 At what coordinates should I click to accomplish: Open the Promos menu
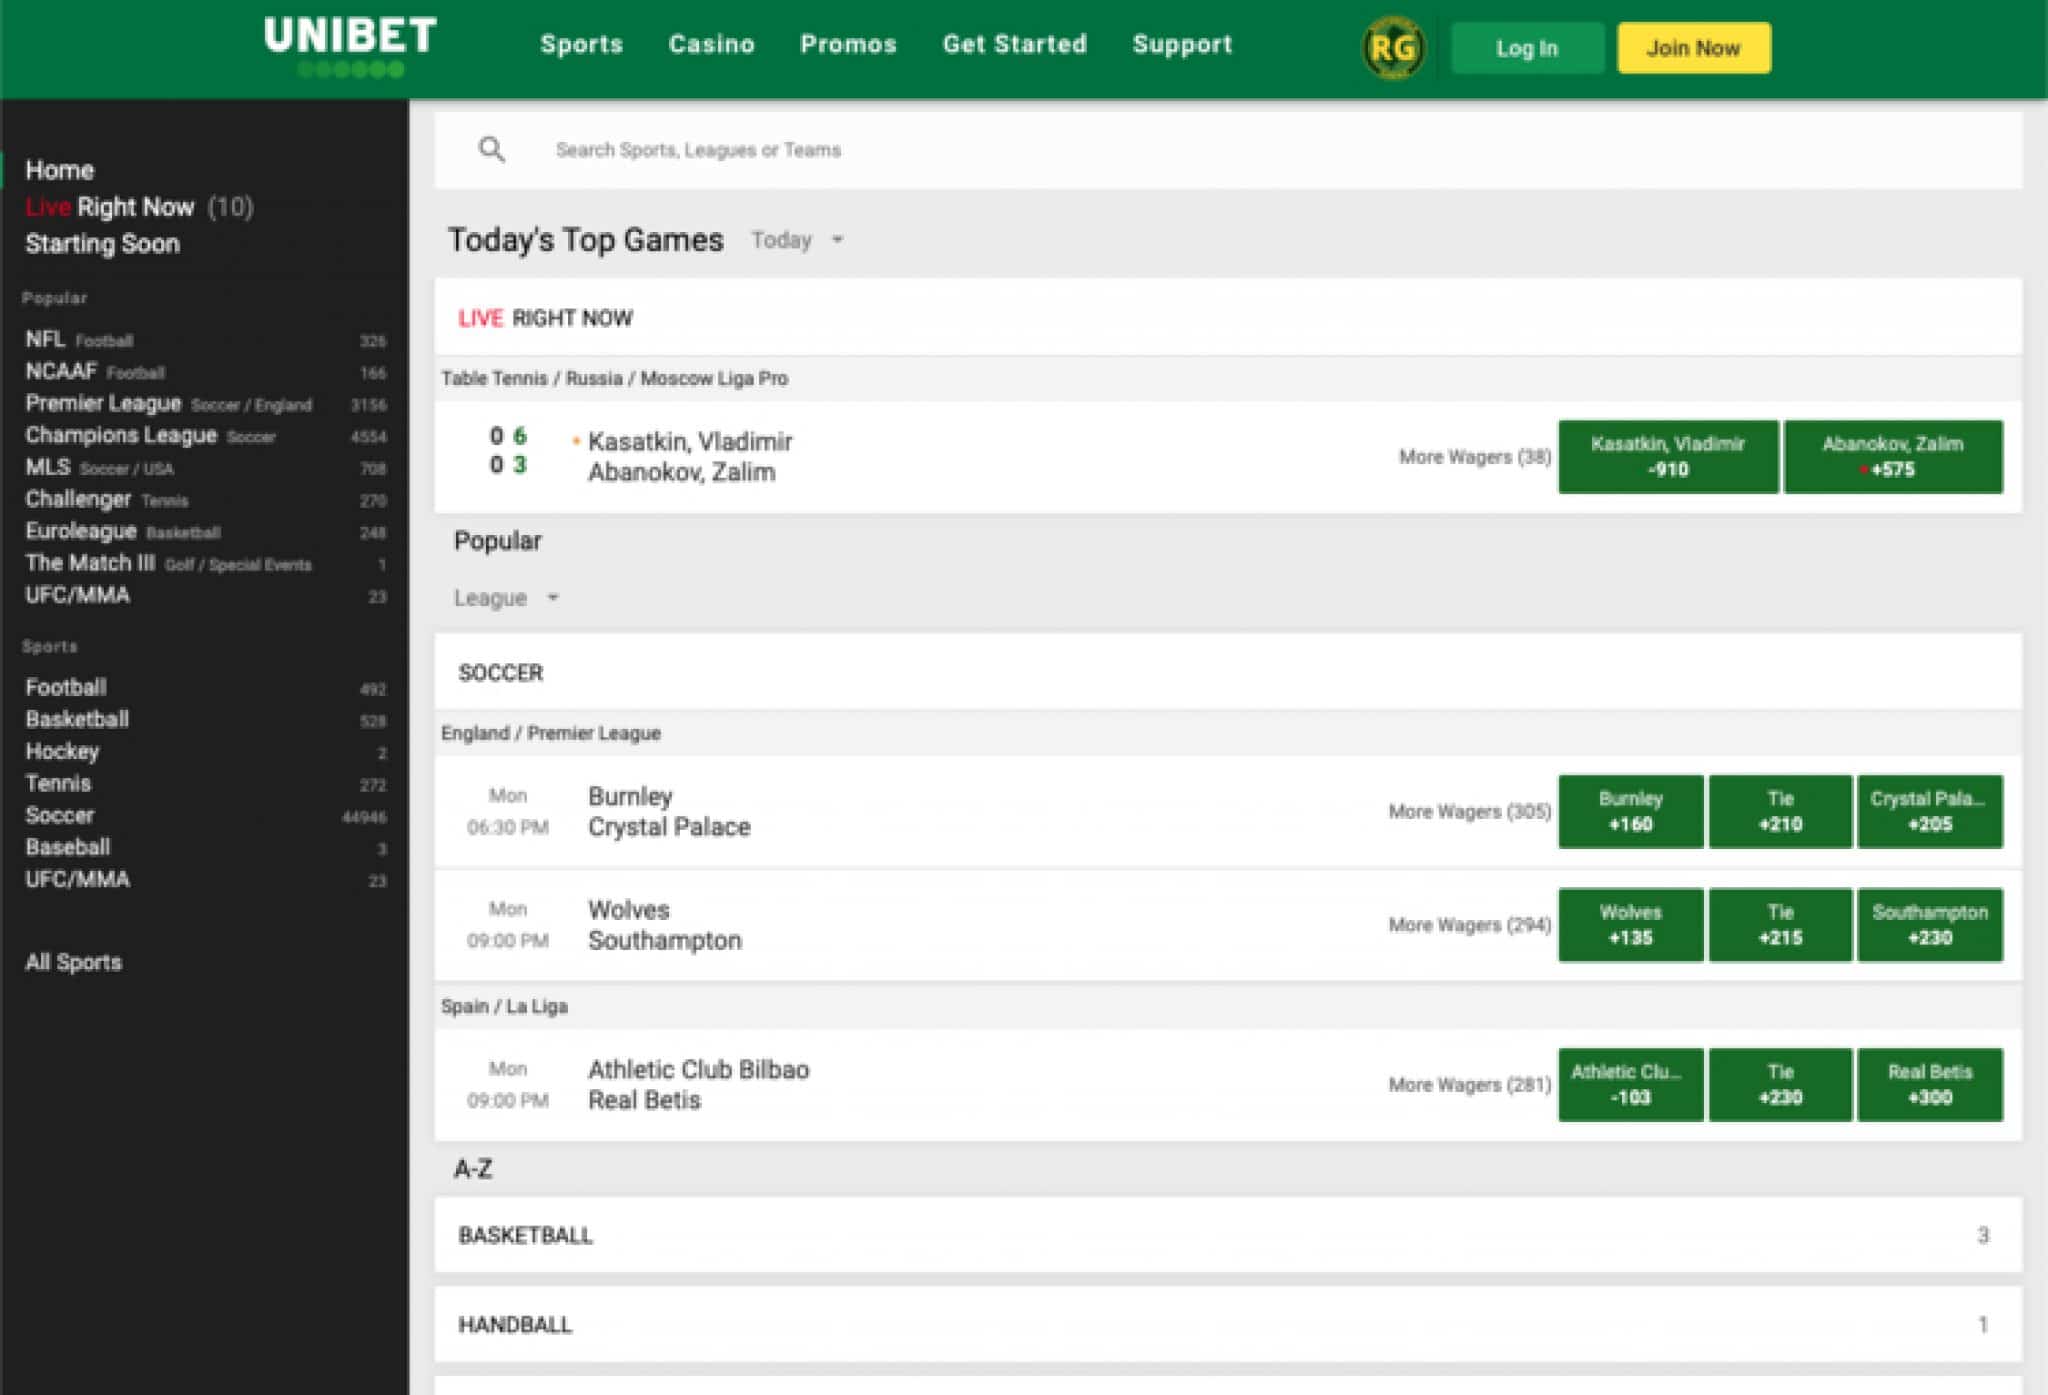tap(848, 44)
